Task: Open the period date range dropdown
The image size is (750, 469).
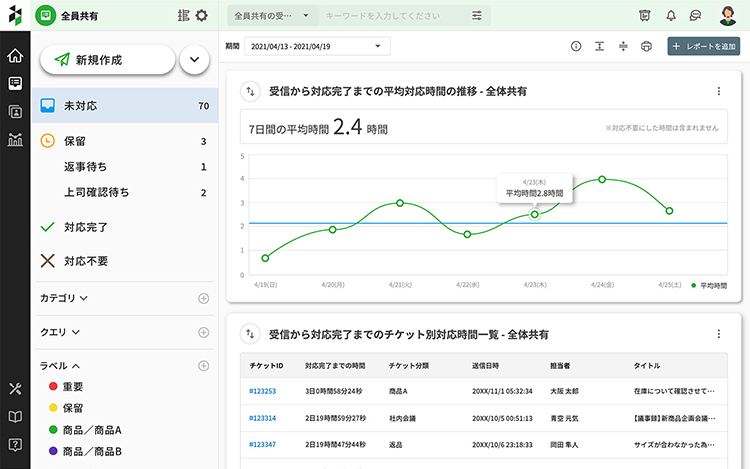Action: point(317,46)
